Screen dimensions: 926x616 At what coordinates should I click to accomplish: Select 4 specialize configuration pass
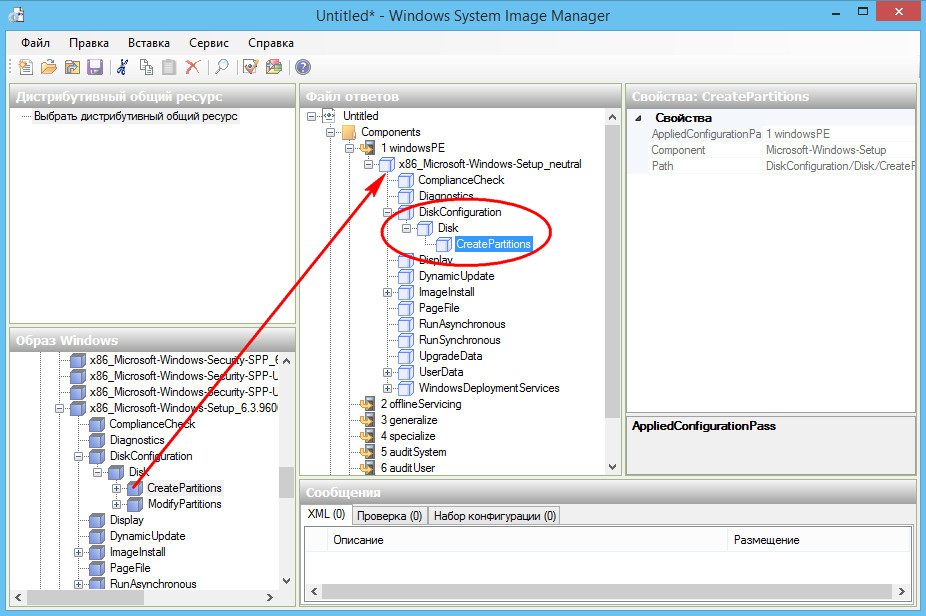coord(408,436)
